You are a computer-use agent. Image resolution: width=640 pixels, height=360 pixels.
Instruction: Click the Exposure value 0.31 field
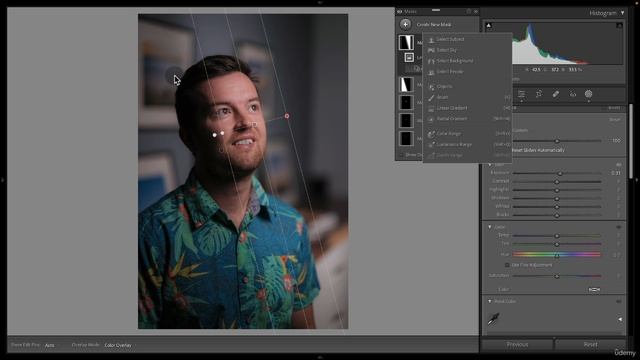[616, 173]
